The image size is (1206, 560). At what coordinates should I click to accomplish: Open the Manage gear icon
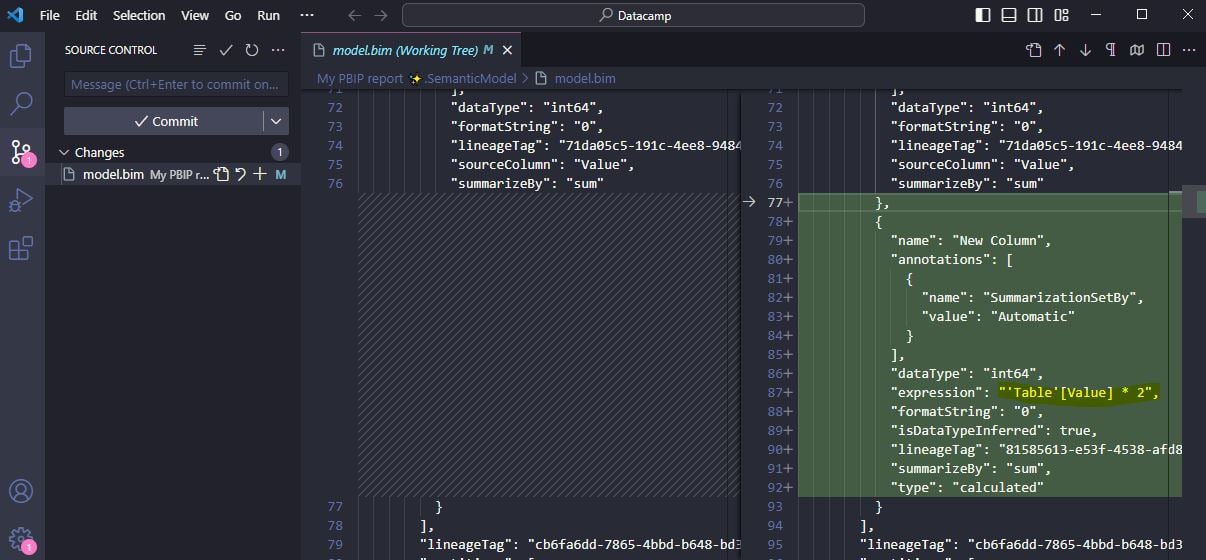pos(21,540)
